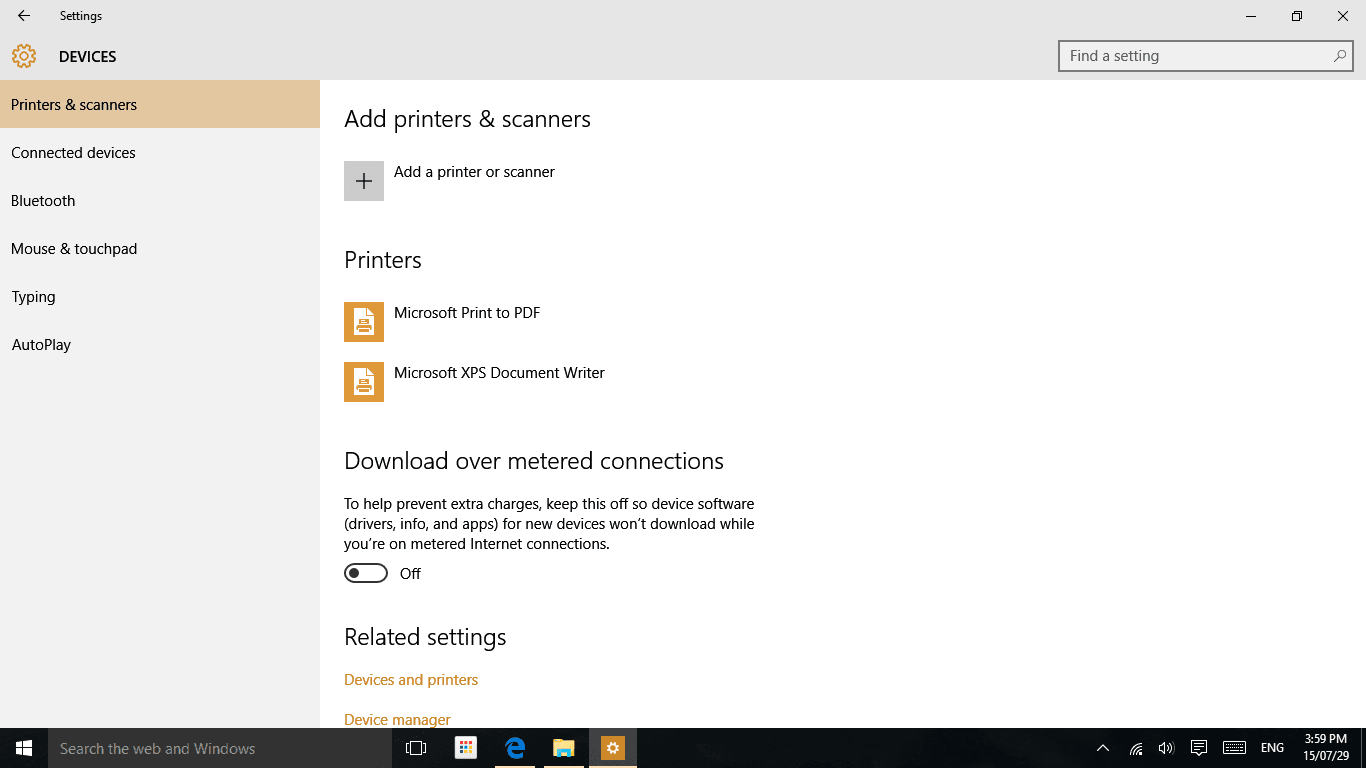Open the AutoPlay settings page

coord(41,345)
